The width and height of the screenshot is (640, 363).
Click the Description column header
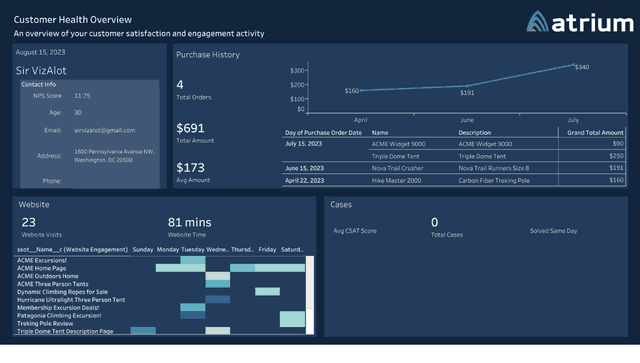click(474, 133)
